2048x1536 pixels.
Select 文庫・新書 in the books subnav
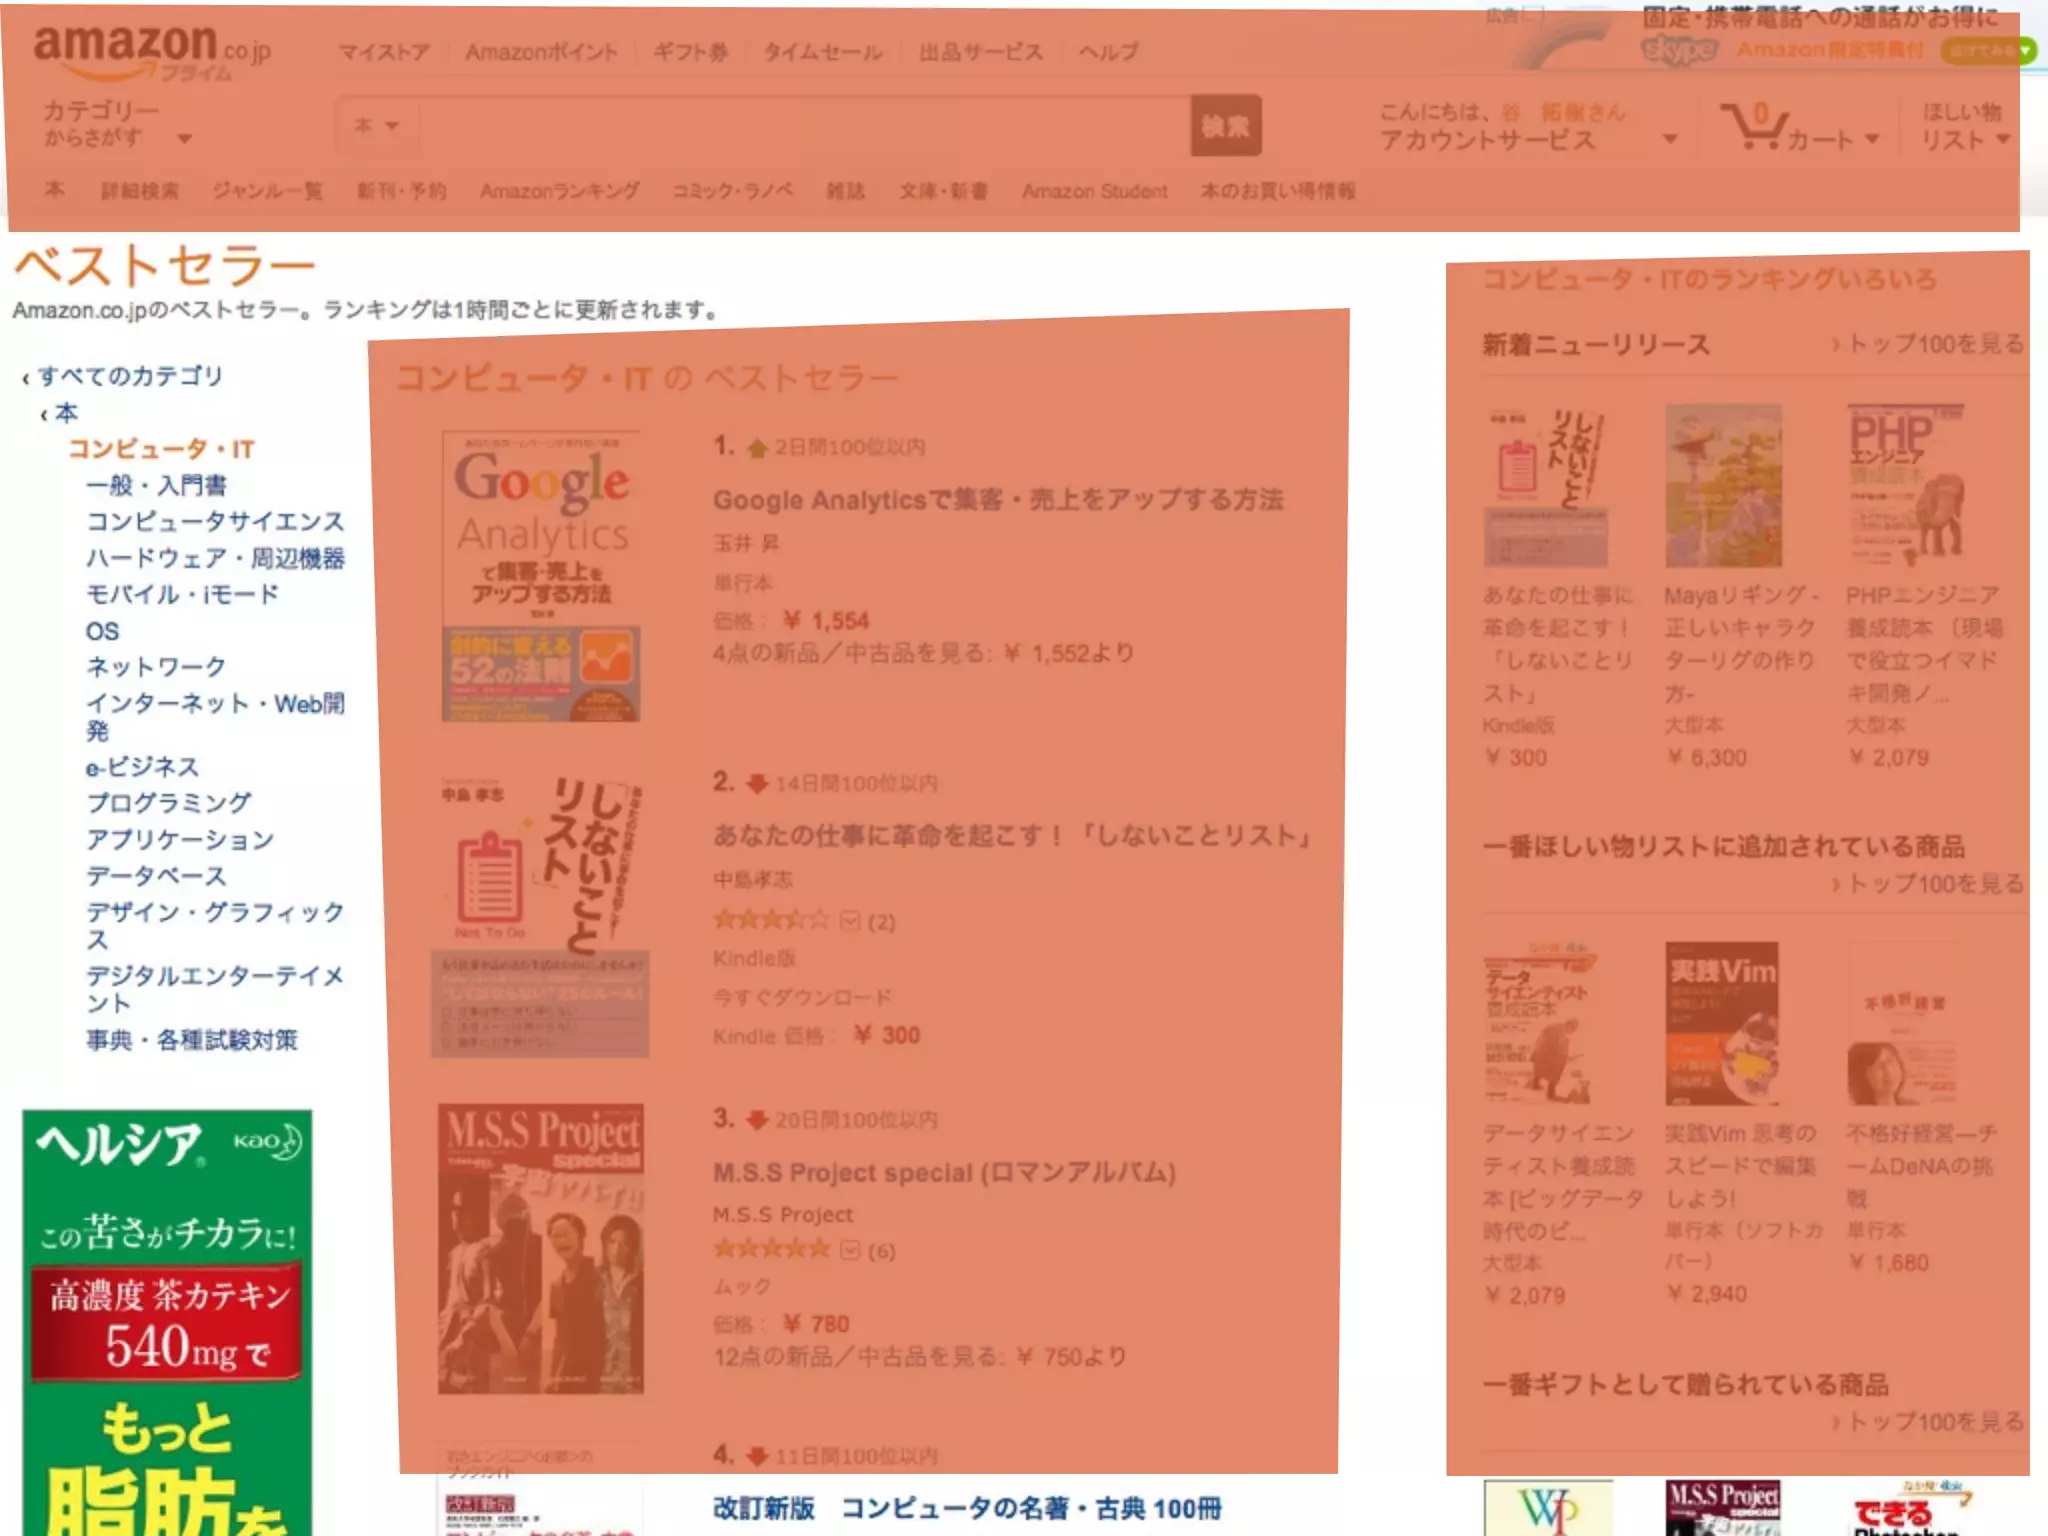click(943, 191)
